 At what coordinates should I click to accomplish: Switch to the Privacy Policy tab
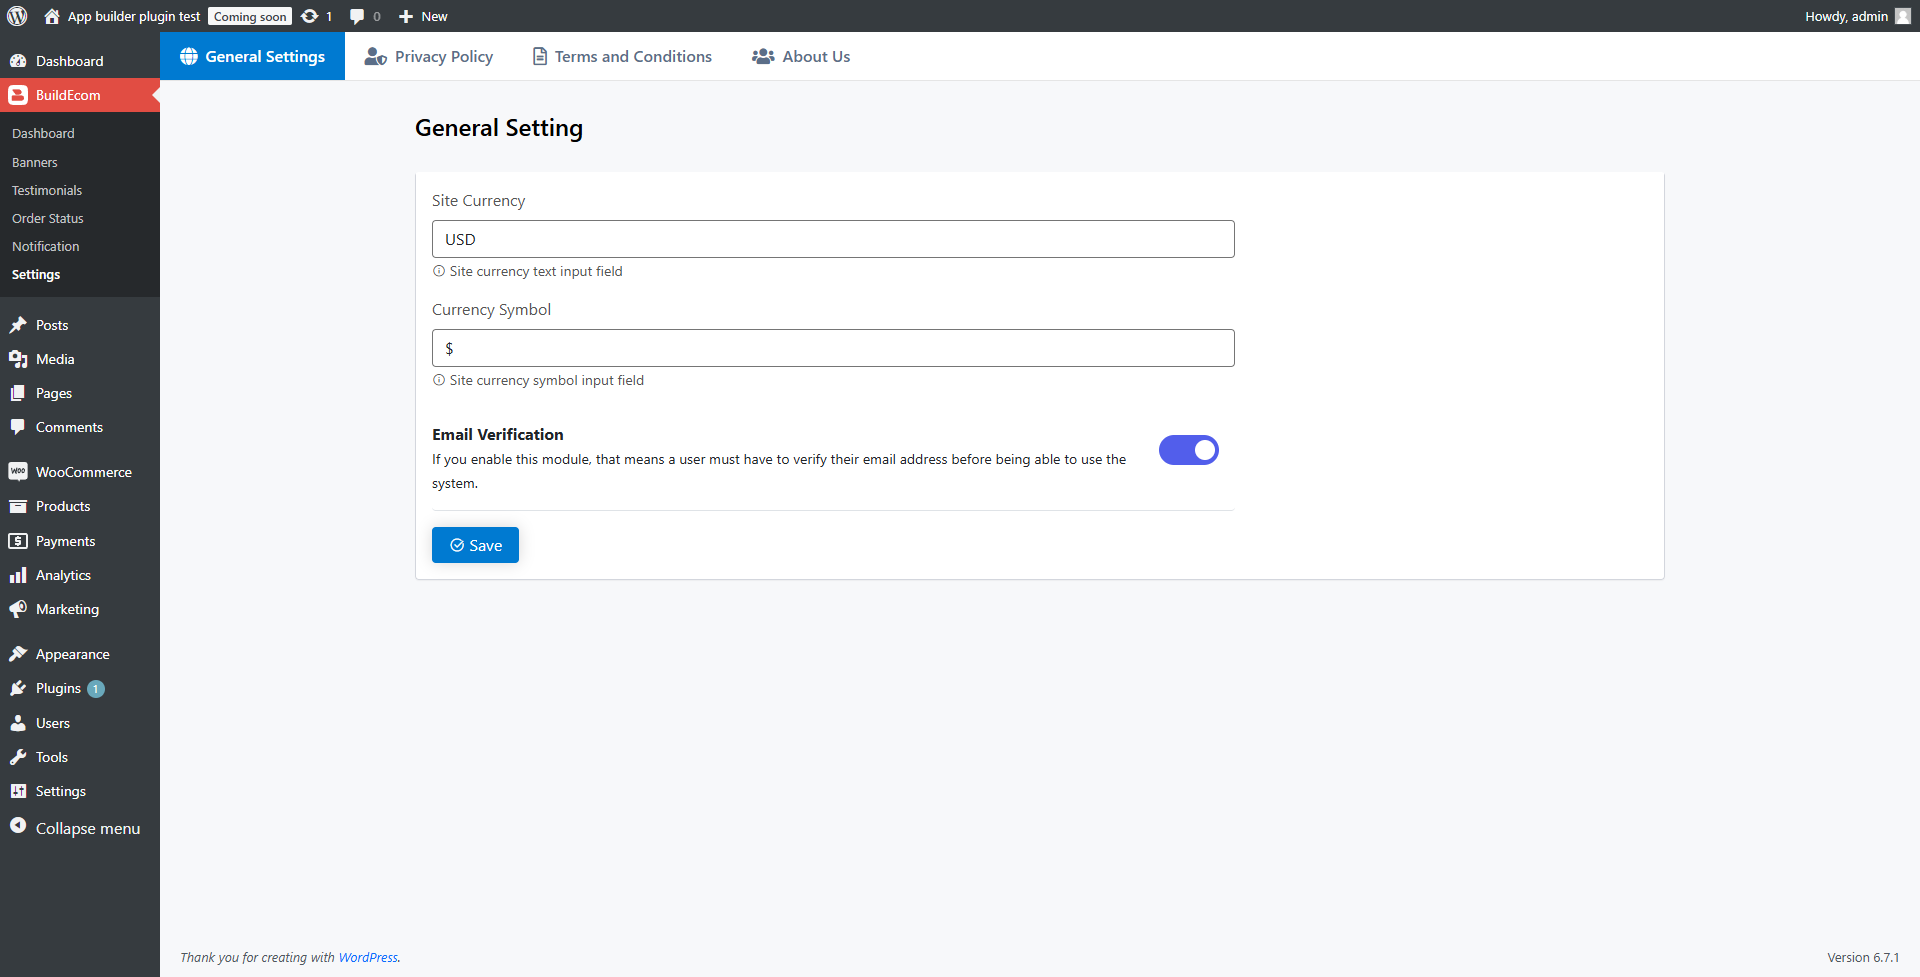(429, 57)
